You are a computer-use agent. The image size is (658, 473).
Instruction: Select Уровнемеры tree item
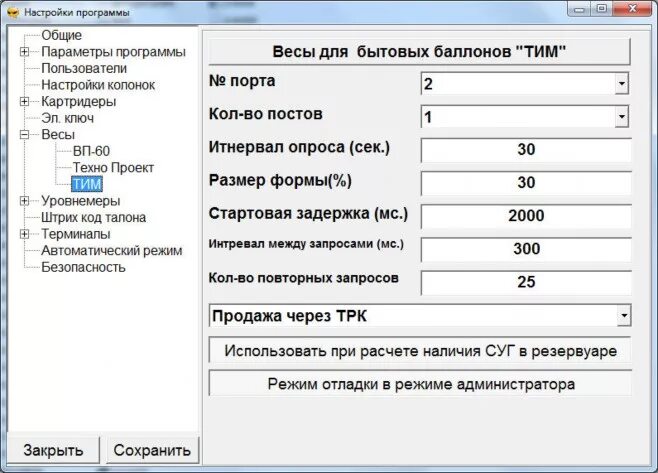[x=81, y=201]
